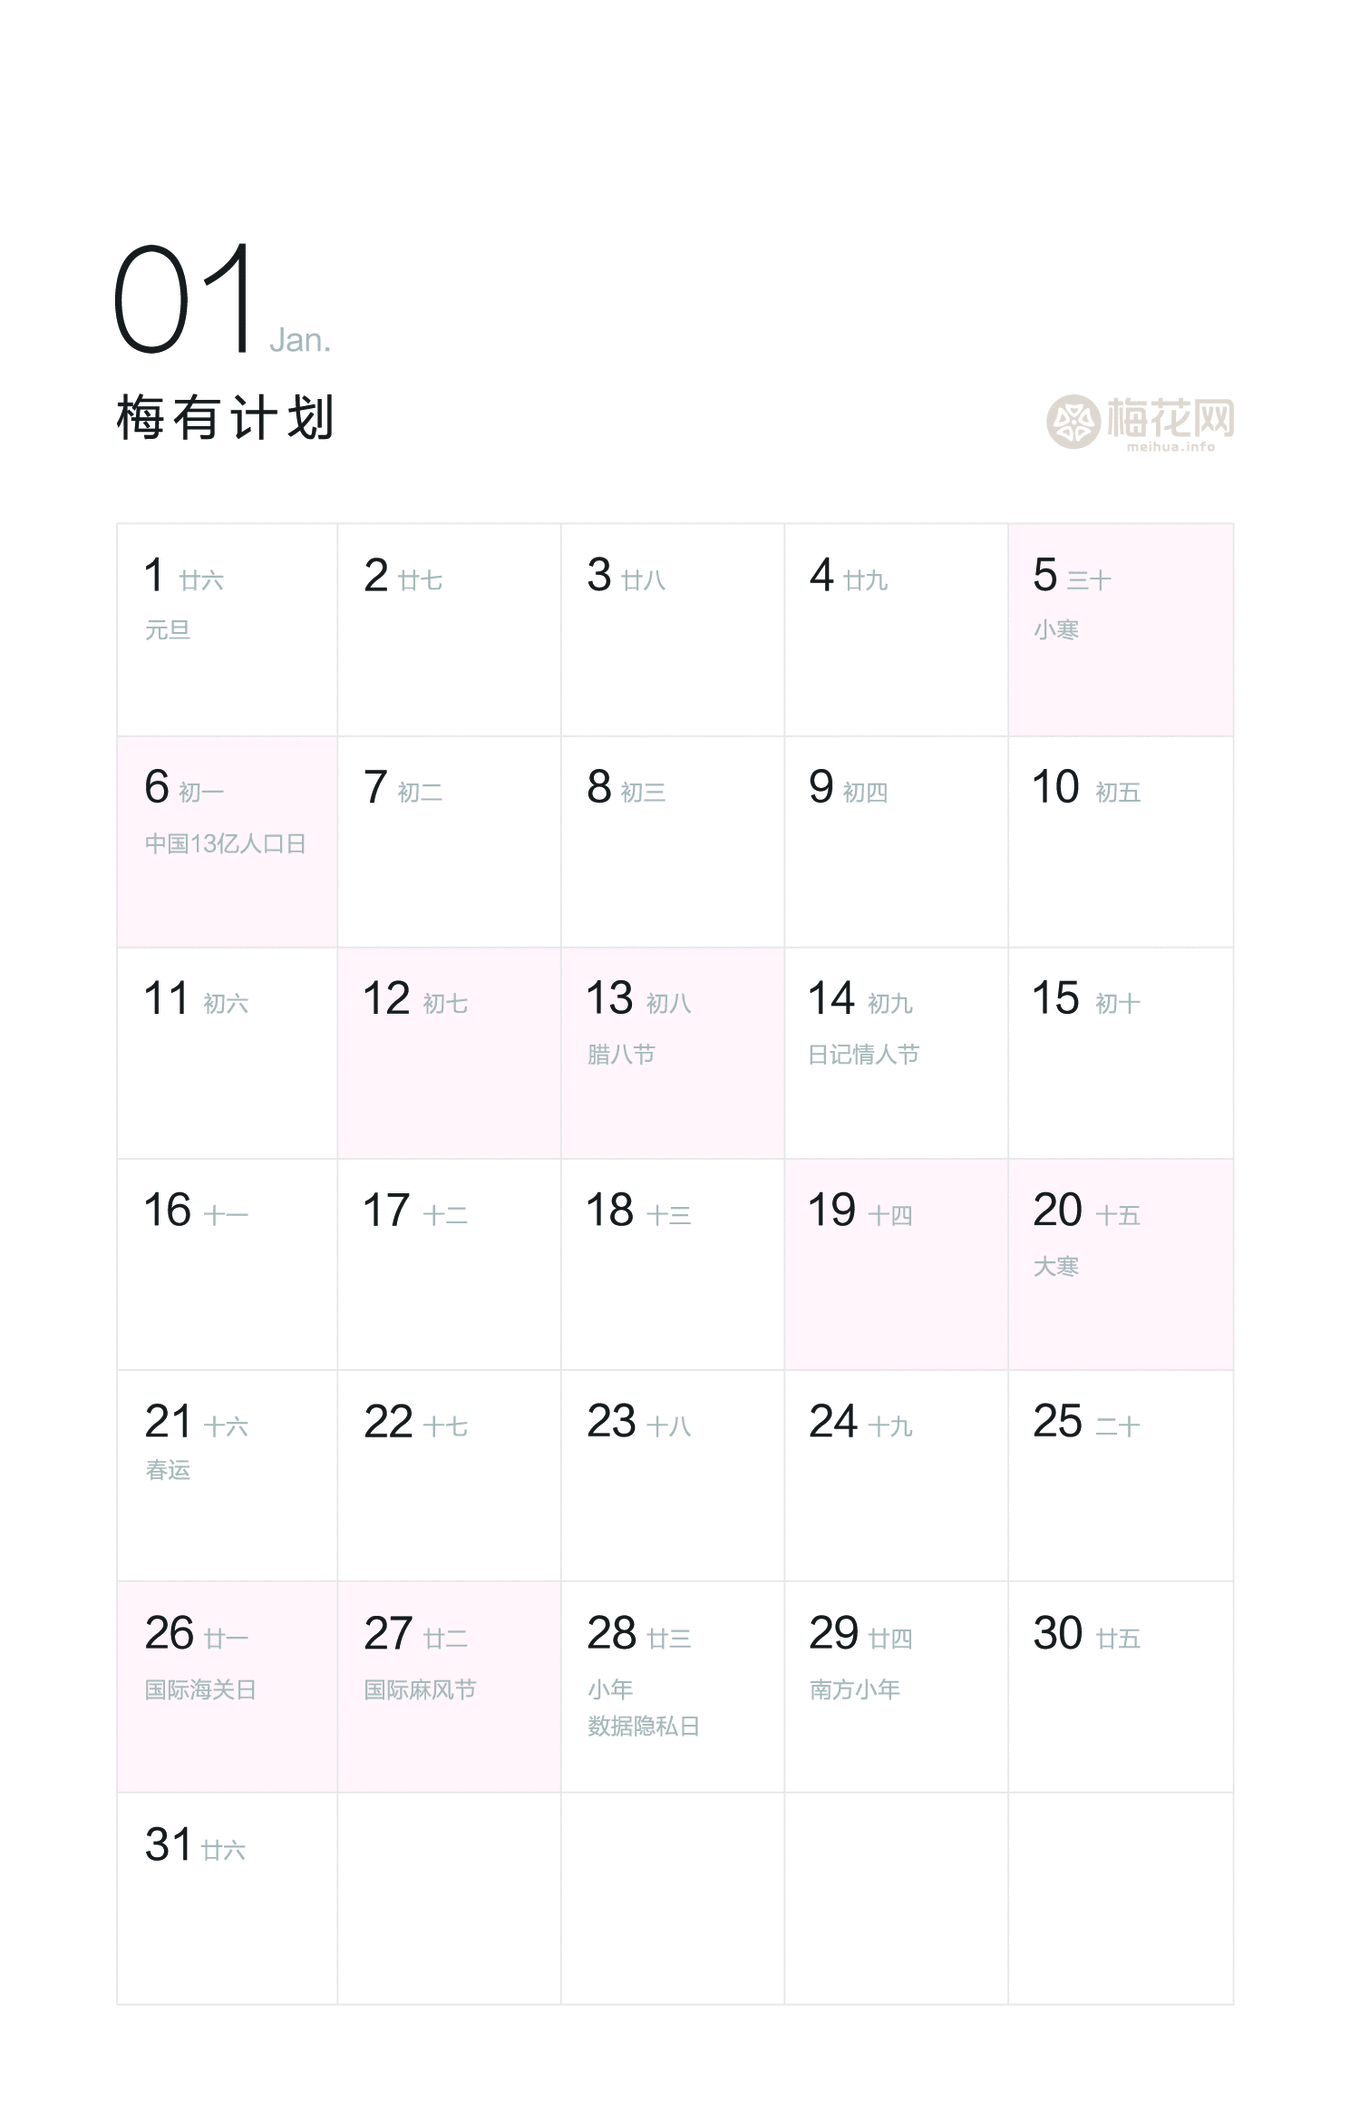
Task: Open the meihua.info link text
Action: 1170,447
